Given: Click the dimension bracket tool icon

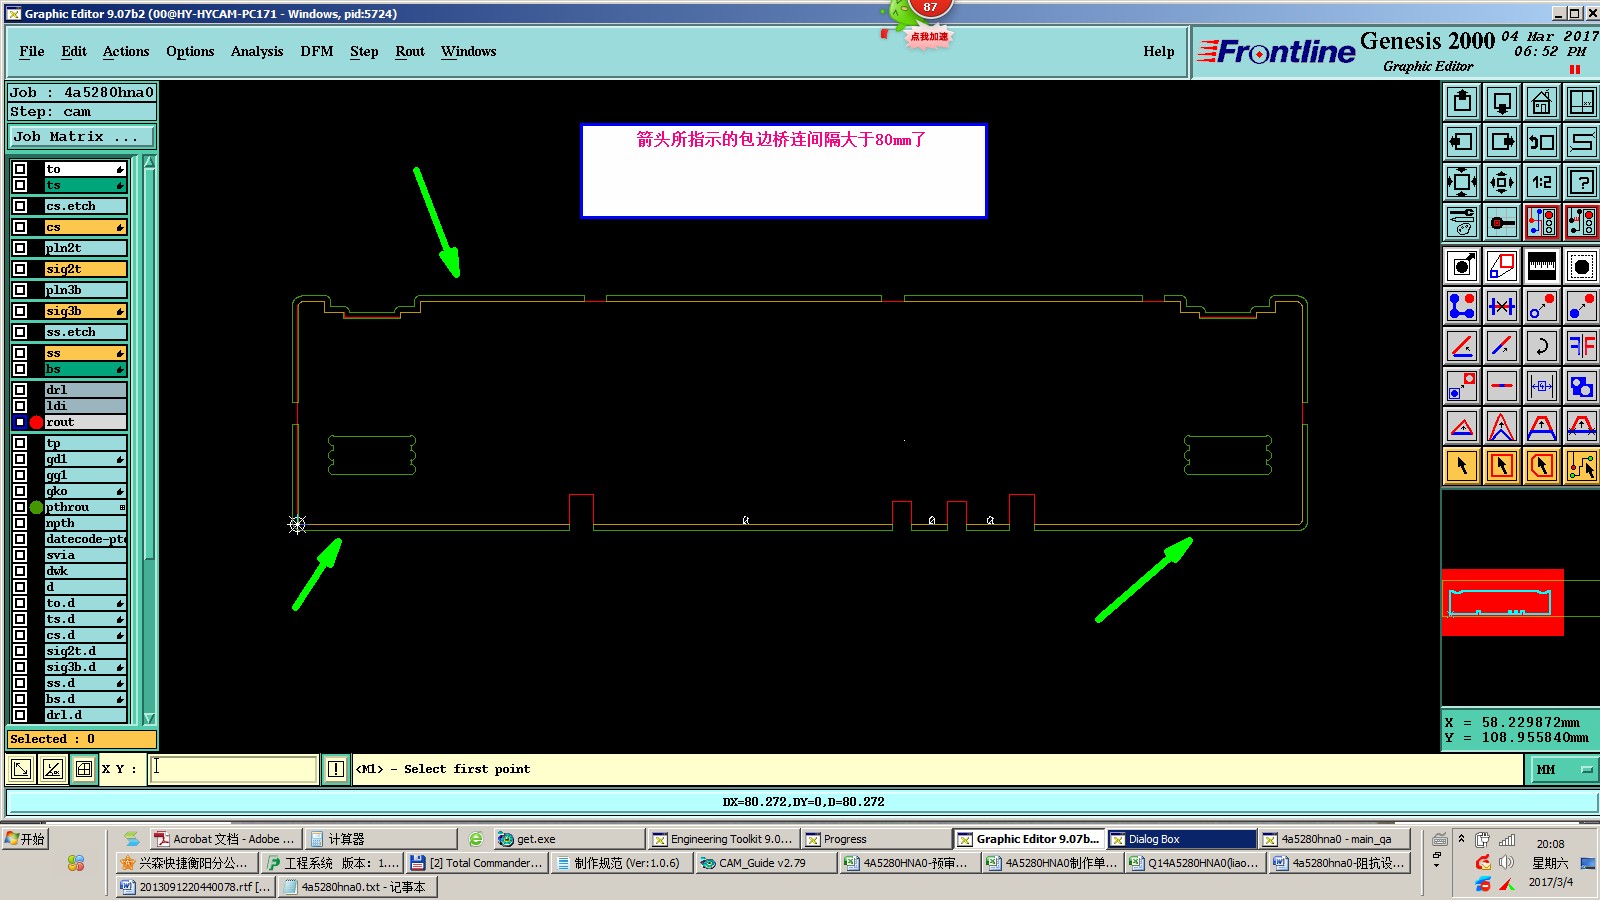Looking at the screenshot, I should pos(1542,386).
